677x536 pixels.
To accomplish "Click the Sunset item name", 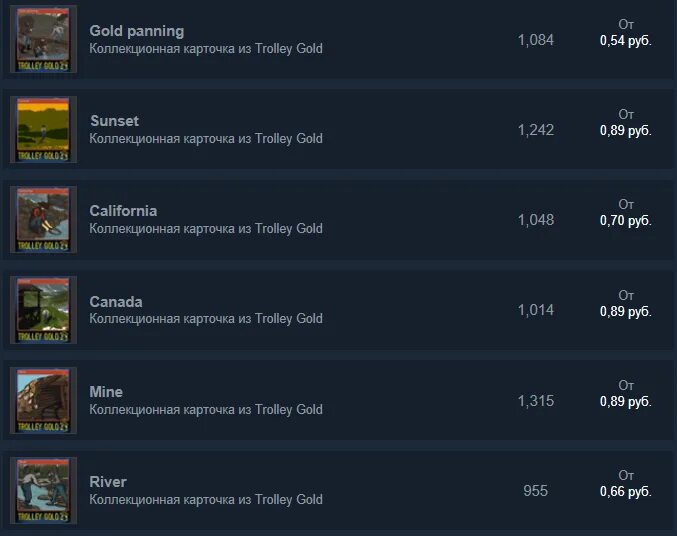I will [x=114, y=121].
